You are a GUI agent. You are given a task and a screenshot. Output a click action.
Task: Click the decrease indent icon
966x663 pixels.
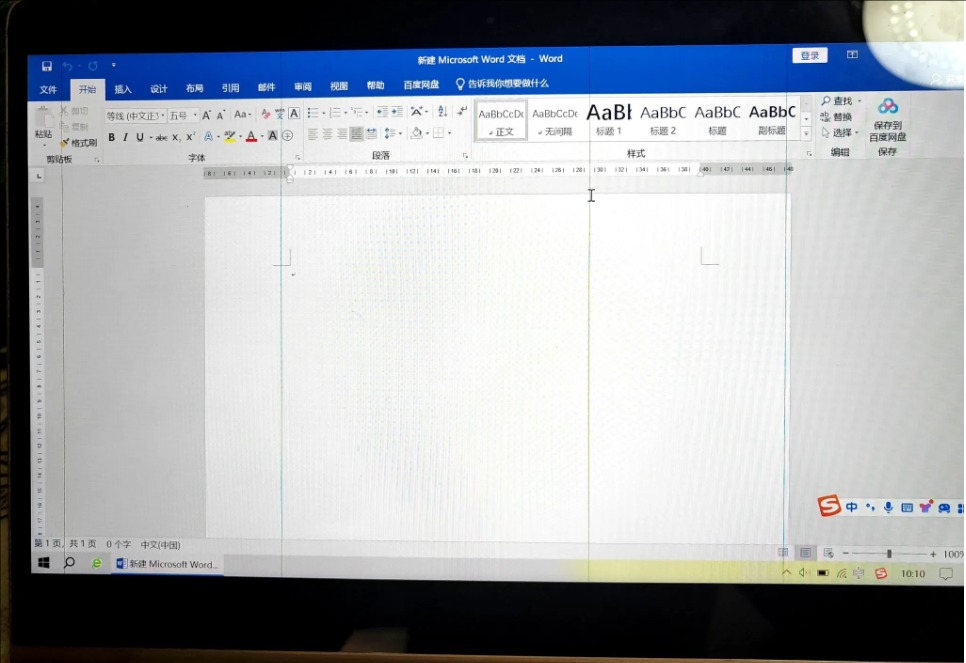[x=382, y=112]
